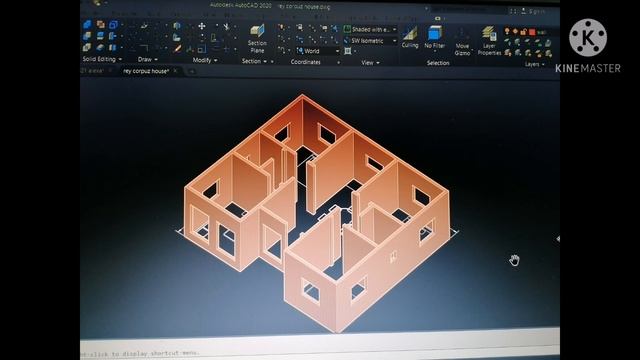
Task: Select the Erase pencil-shaped tool
Action: (x=177, y=49)
